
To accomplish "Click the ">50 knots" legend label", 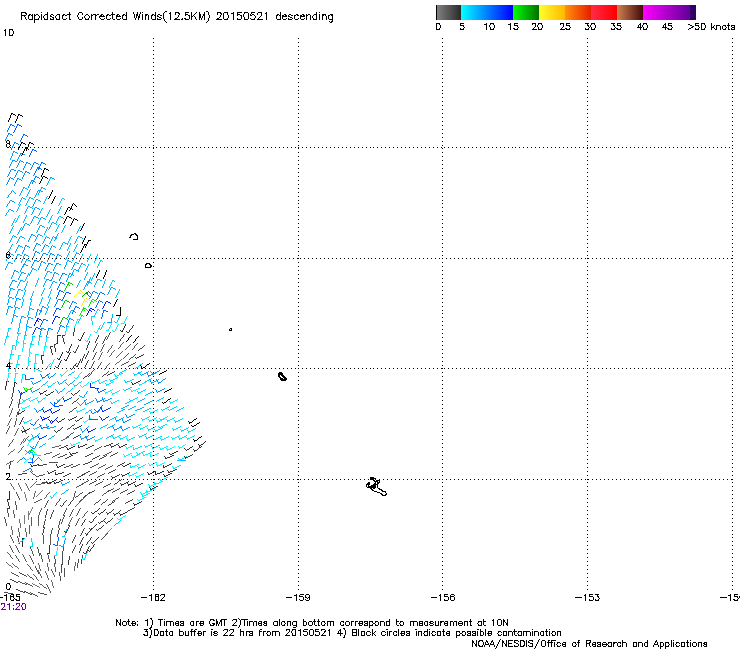I will [711, 27].
